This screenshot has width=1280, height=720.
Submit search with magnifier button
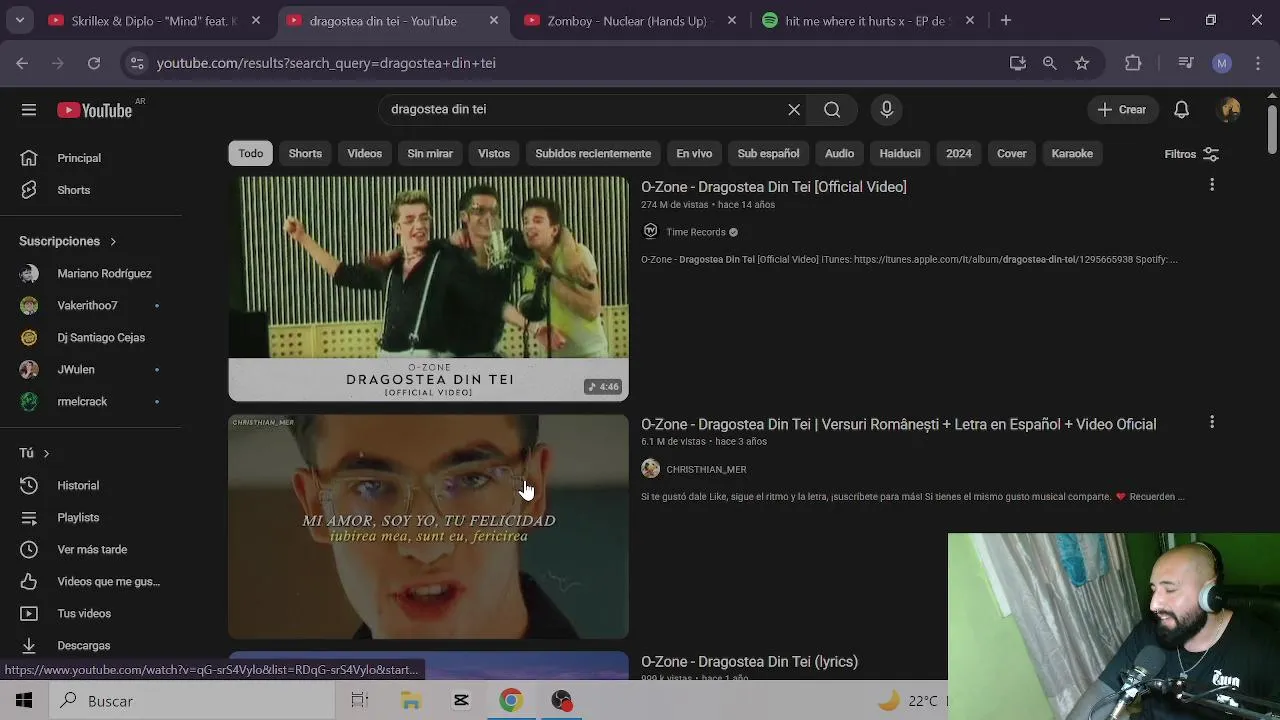pyautogui.click(x=832, y=109)
